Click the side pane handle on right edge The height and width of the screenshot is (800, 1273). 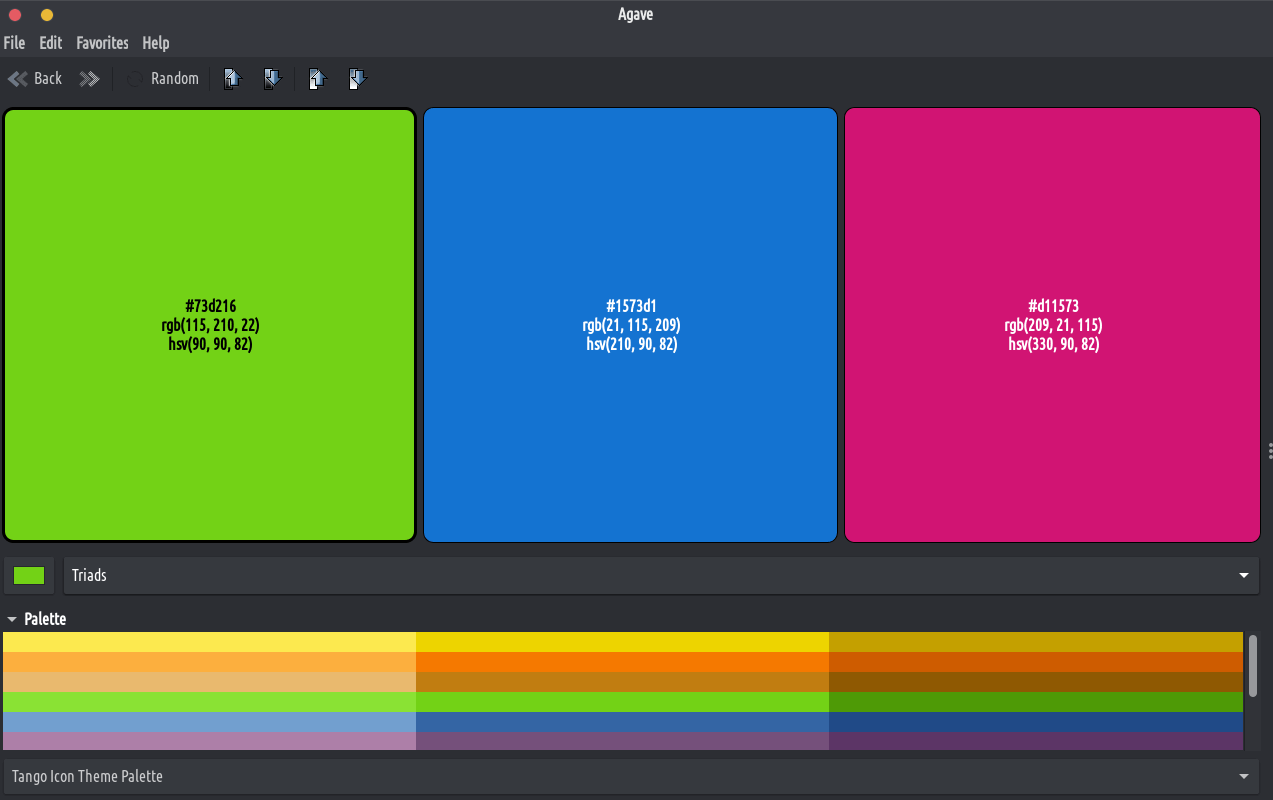pos(1269,451)
